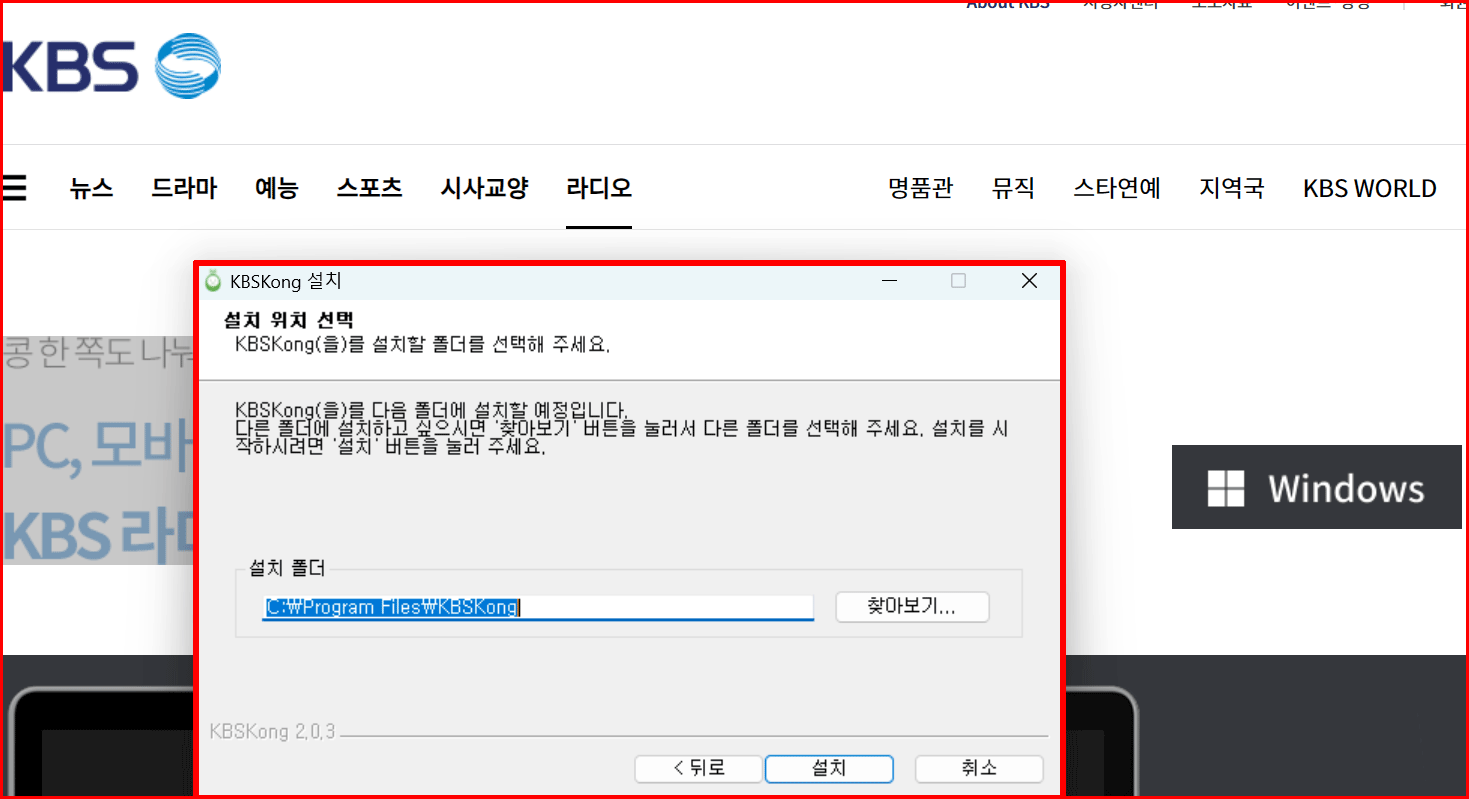This screenshot has height=799, width=1469.
Task: Open the hamburger menu icon
Action: click(14, 188)
